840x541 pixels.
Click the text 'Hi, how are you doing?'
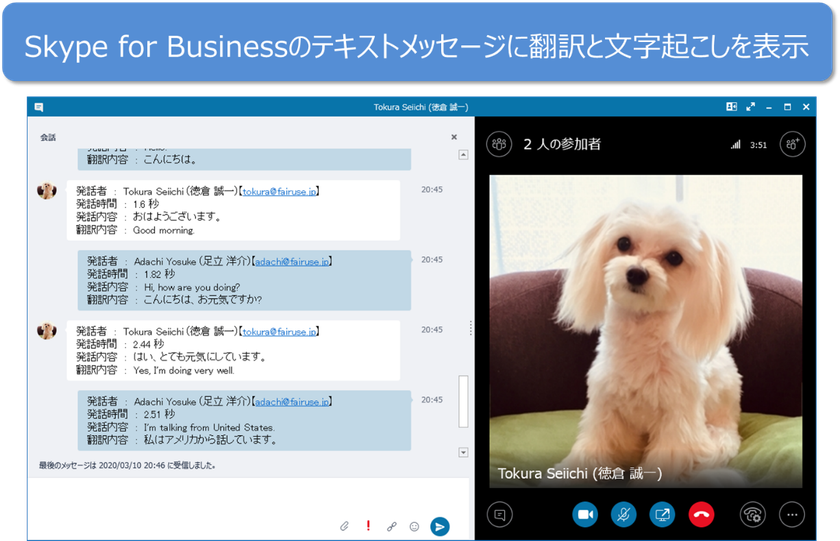tap(192, 287)
